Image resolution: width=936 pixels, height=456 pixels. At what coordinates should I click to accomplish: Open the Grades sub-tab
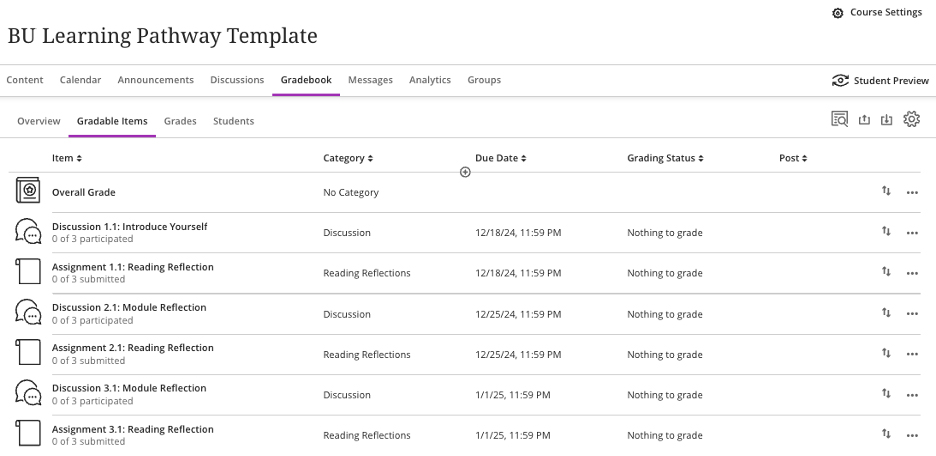(180, 121)
